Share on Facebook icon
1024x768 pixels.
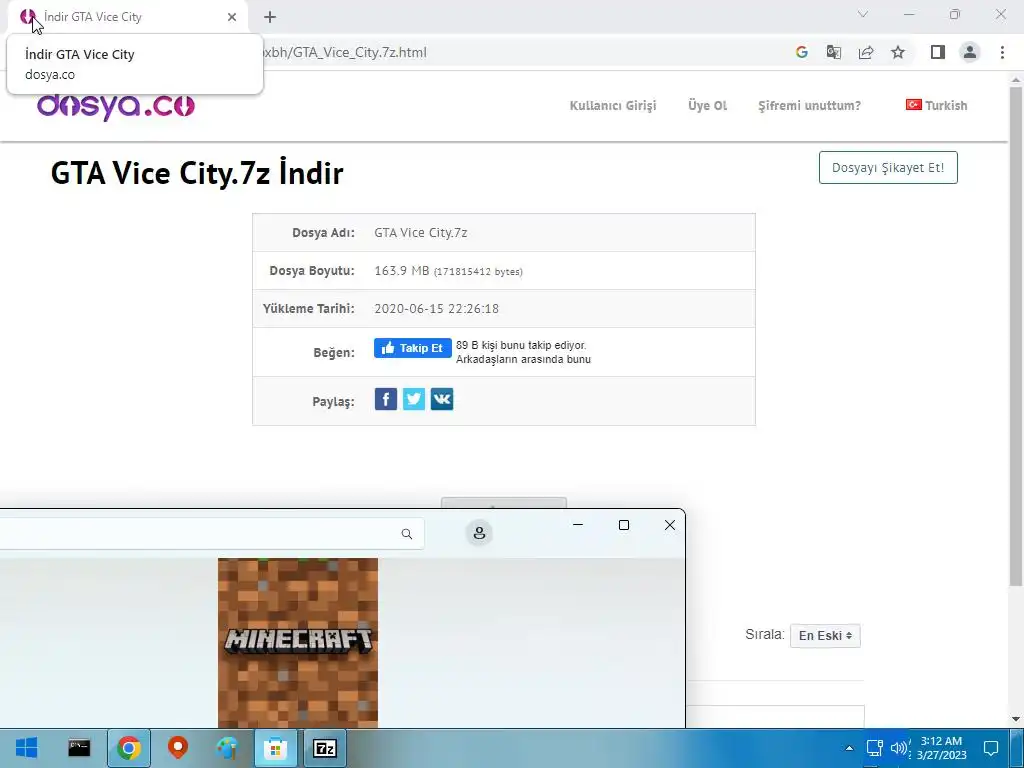pos(386,399)
